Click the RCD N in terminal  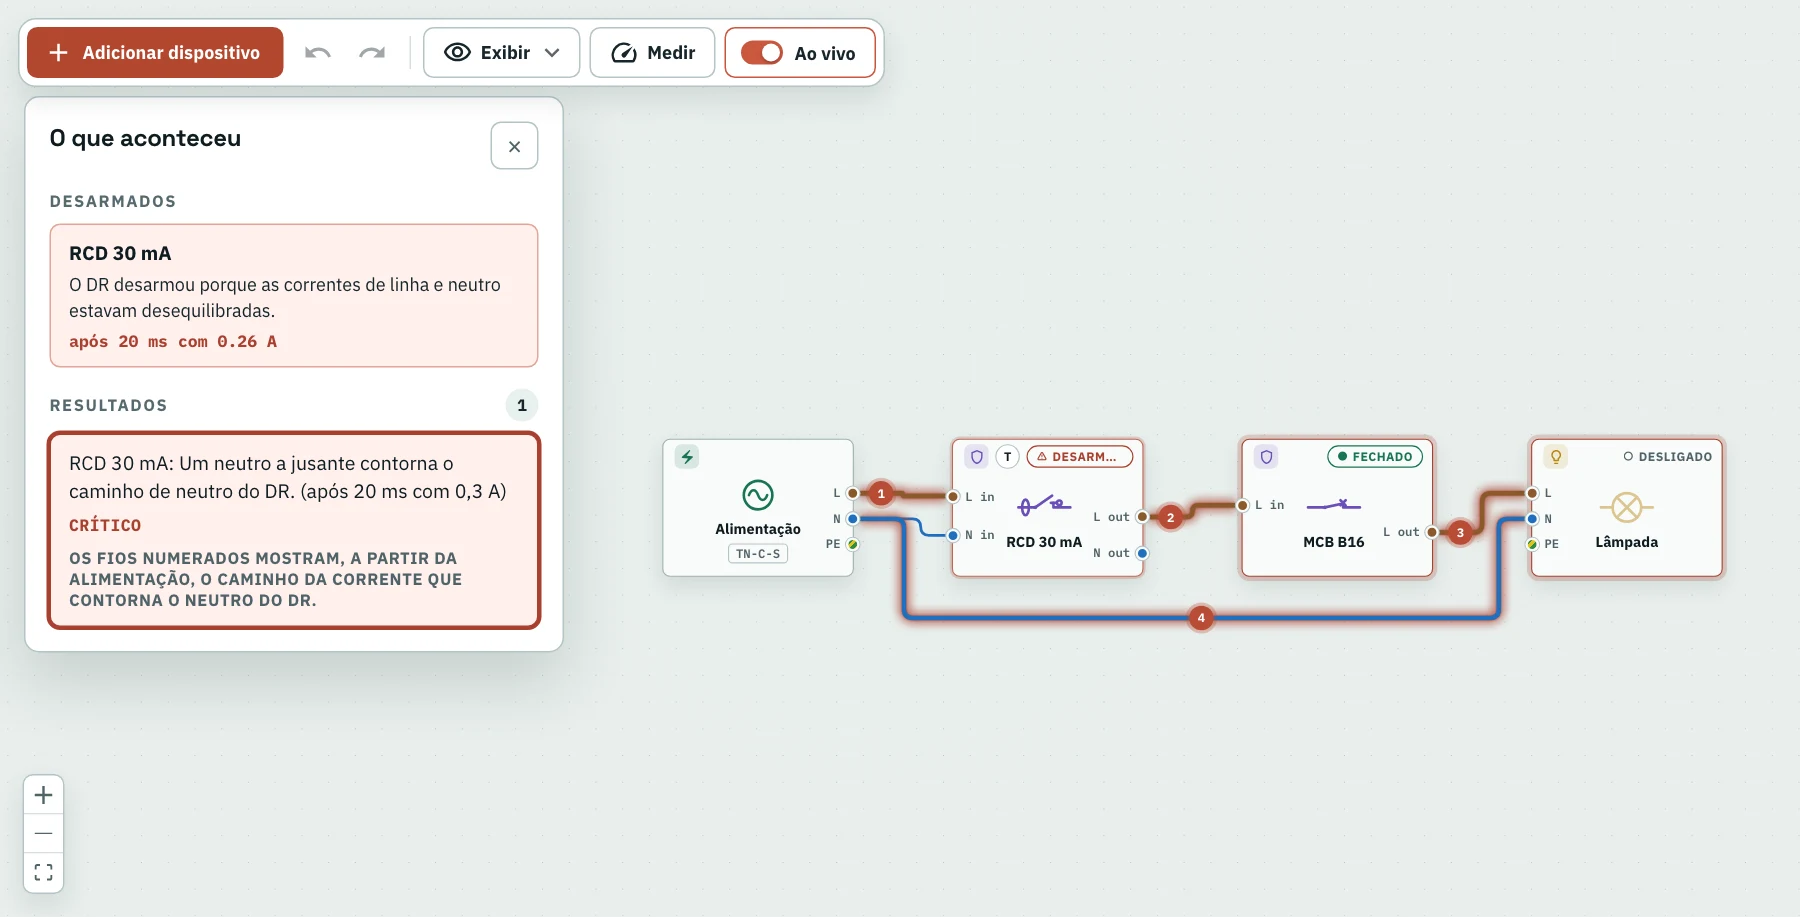pos(953,535)
